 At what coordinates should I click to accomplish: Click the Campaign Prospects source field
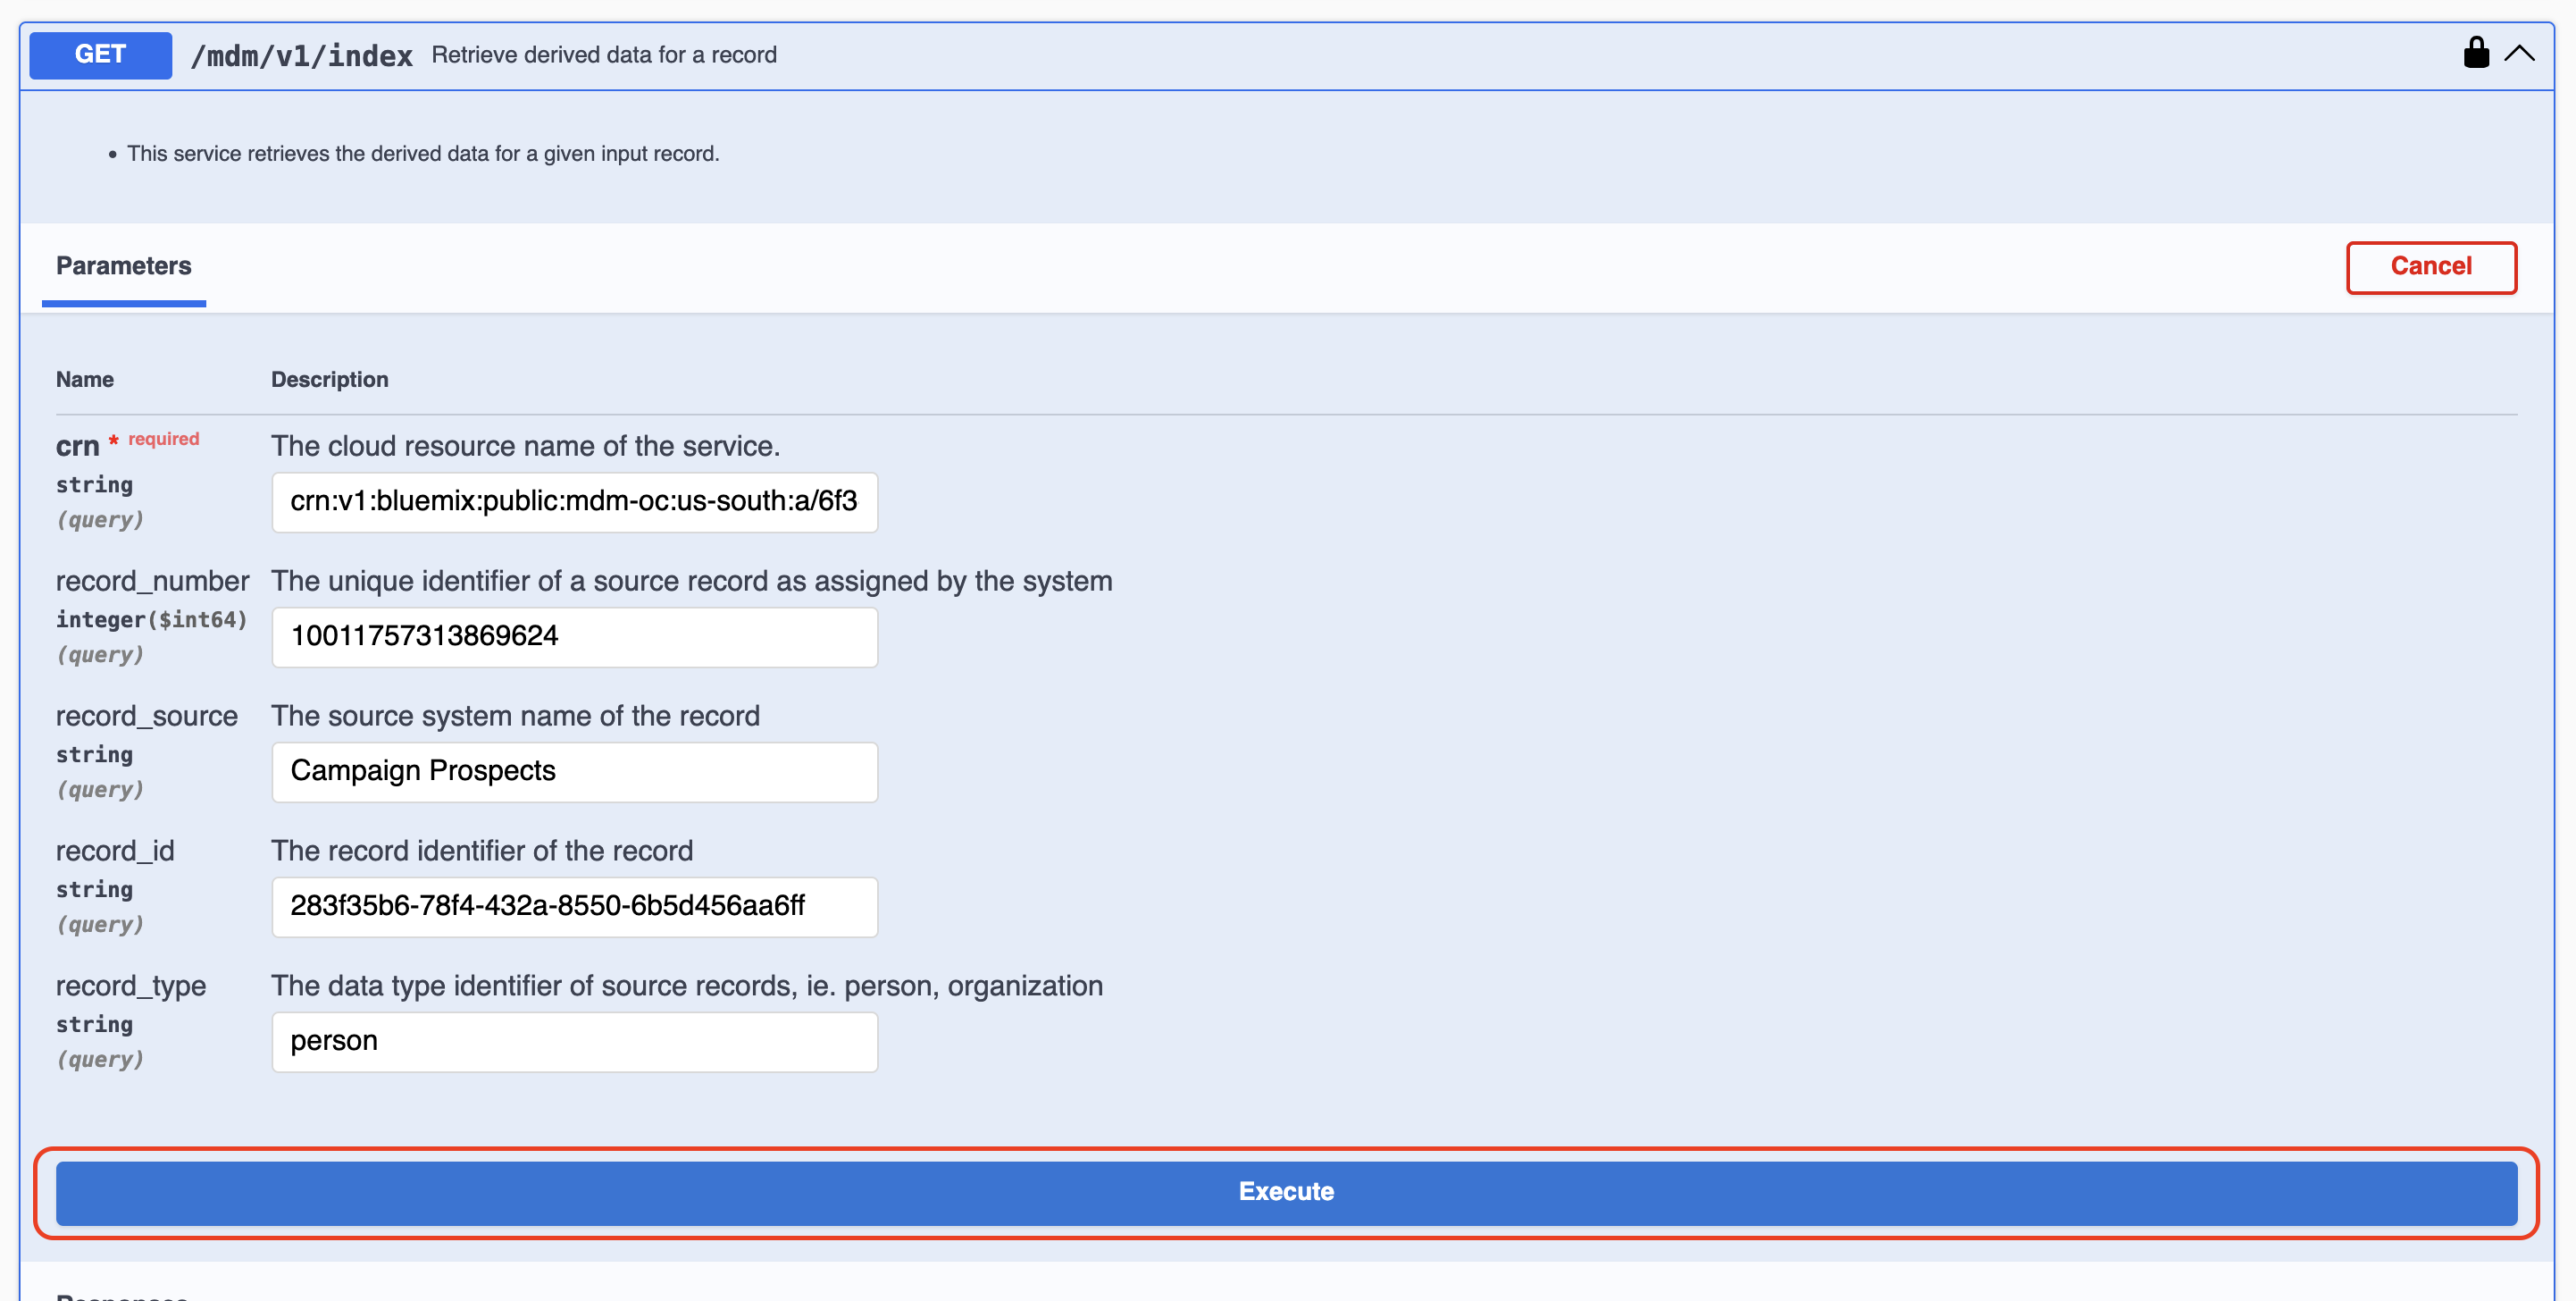tap(574, 771)
